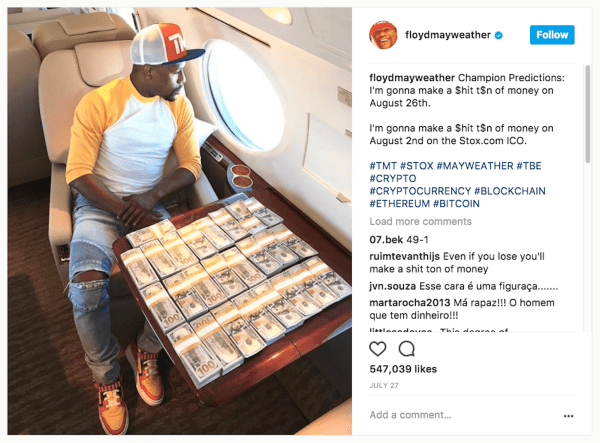
Task: Open the #BLOCKCHAIN hashtag
Action: point(510,191)
